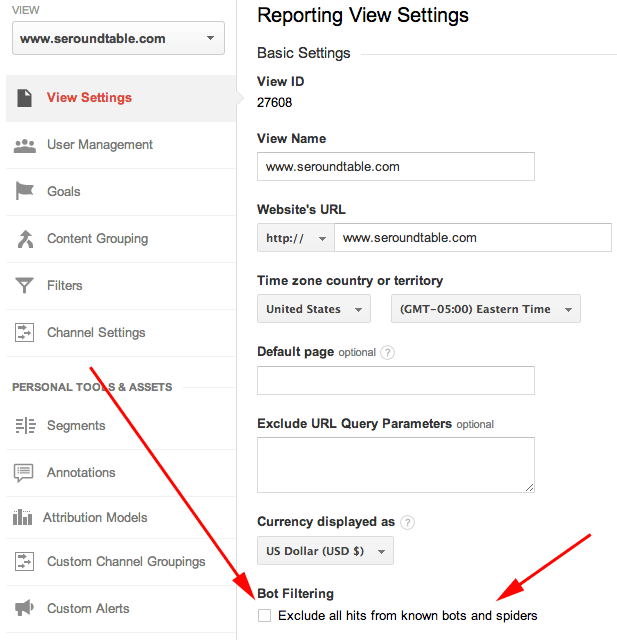Click the Channel Settings icon

(24, 332)
